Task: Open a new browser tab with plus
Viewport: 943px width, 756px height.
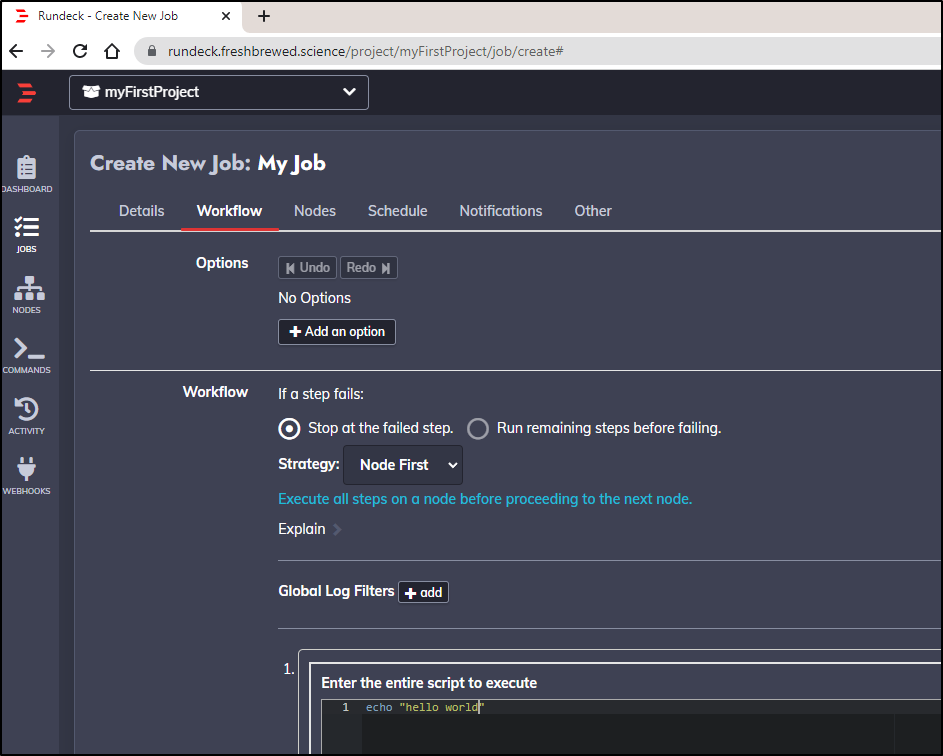Action: point(263,16)
